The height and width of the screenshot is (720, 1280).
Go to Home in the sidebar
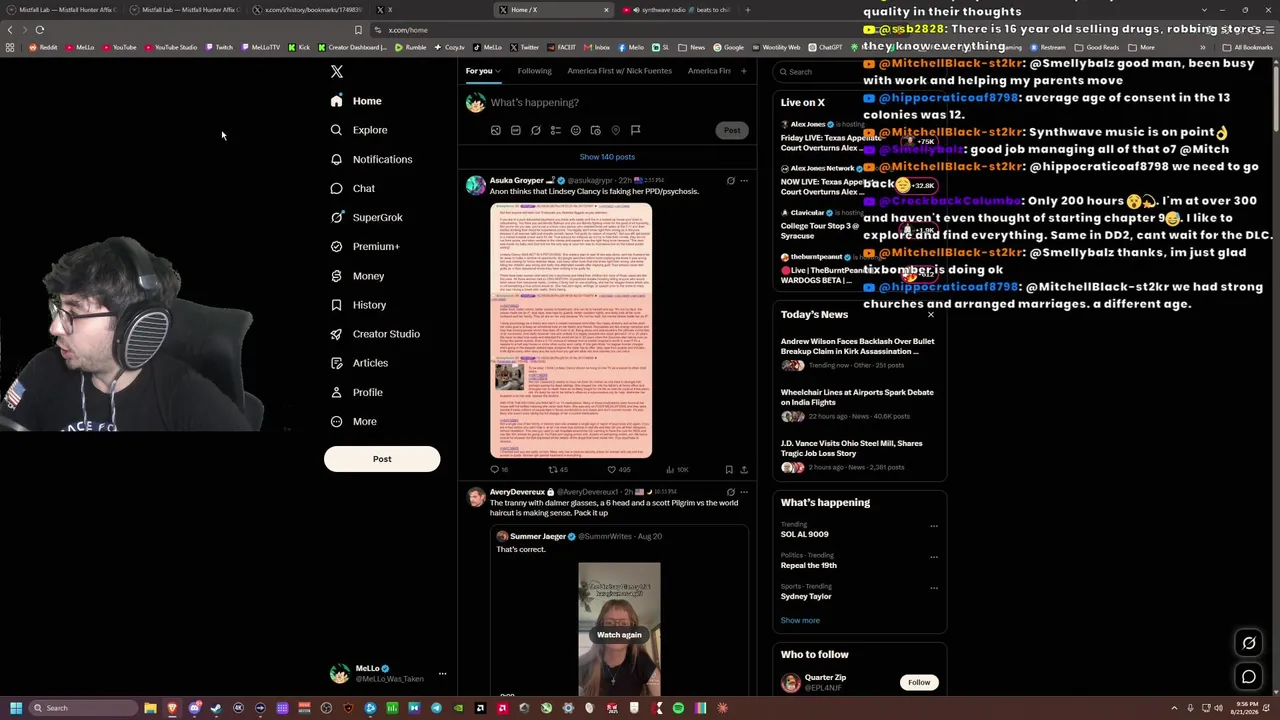(357, 101)
